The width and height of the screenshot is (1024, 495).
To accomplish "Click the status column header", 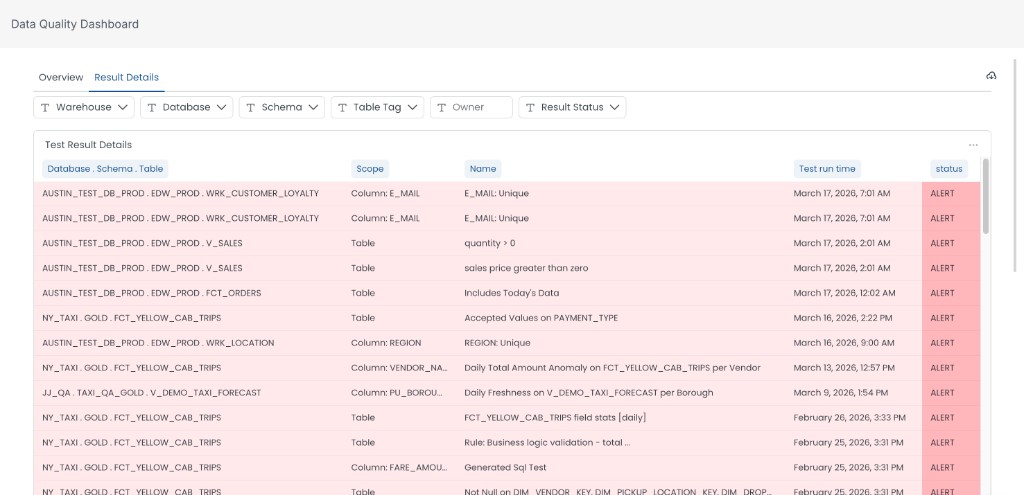I will tap(948, 169).
